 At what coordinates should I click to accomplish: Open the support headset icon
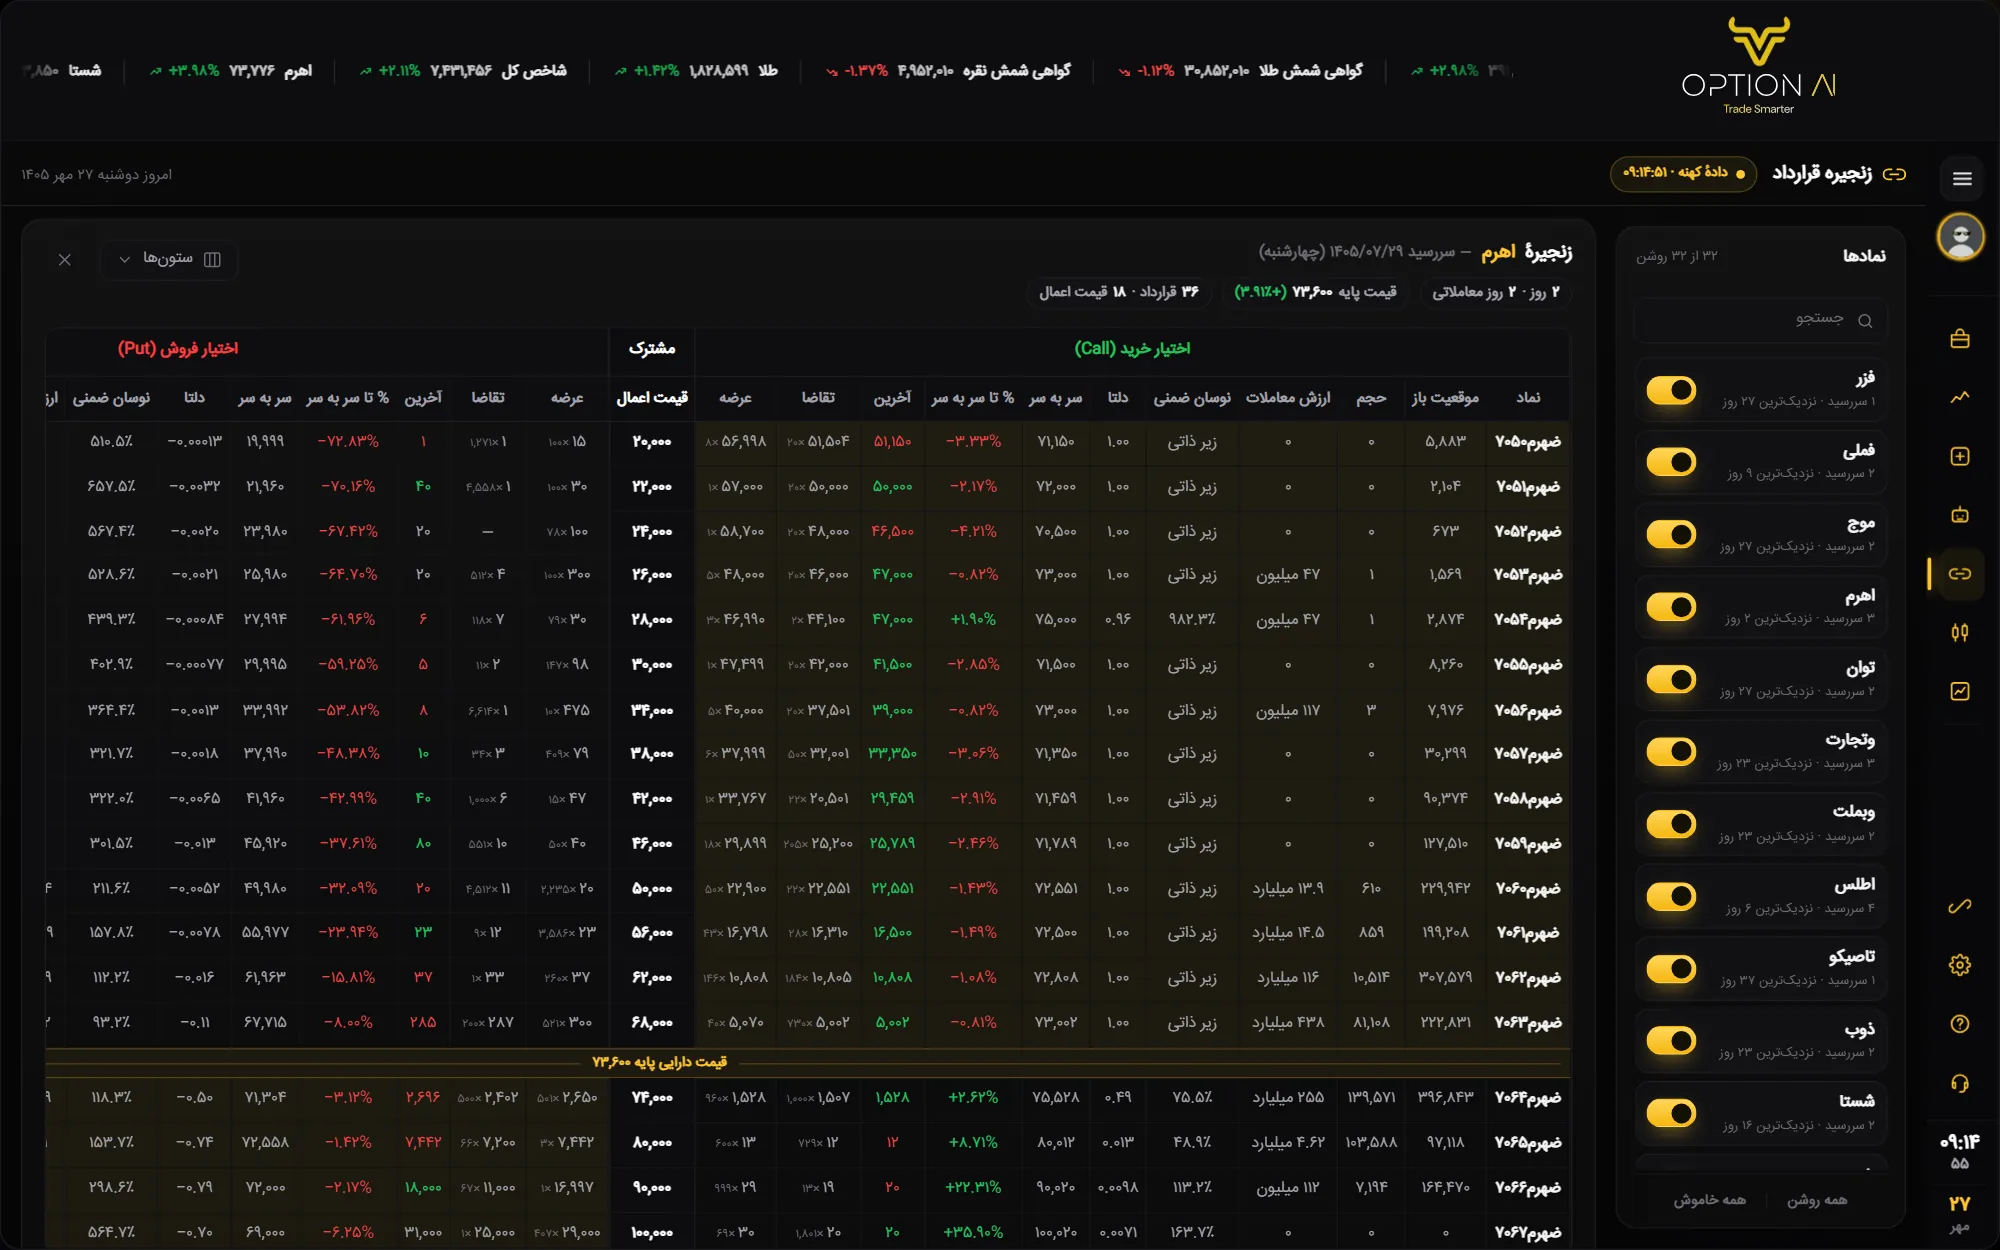pos(1960,1083)
